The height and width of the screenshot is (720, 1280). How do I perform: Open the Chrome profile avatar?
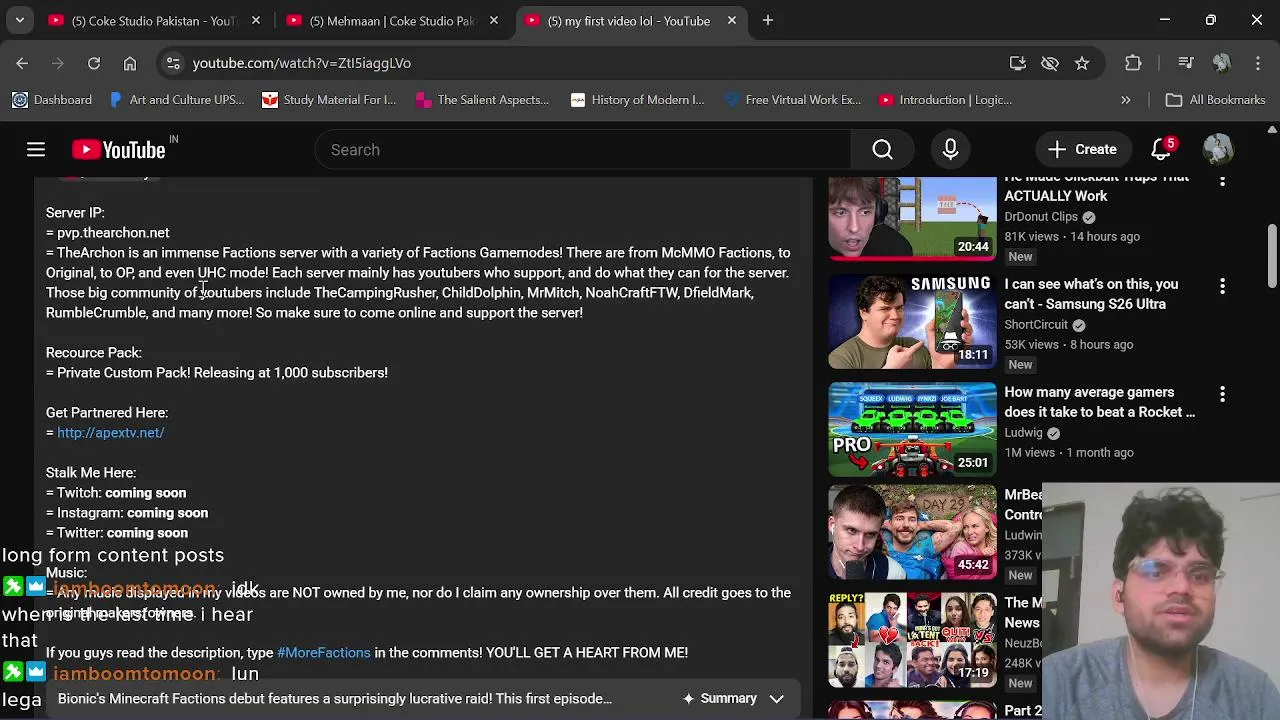[1221, 63]
